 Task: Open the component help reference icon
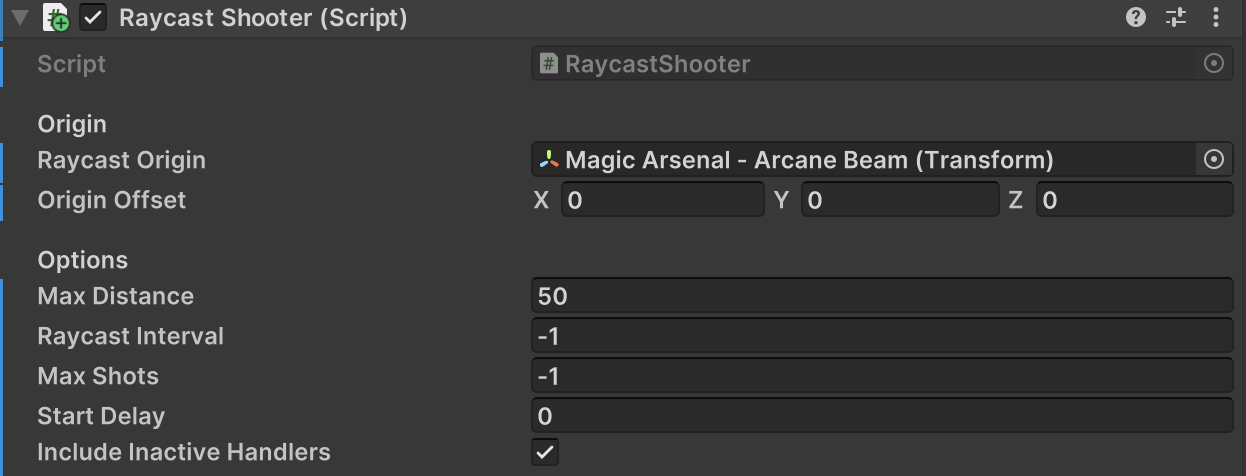pyautogui.click(x=1136, y=17)
